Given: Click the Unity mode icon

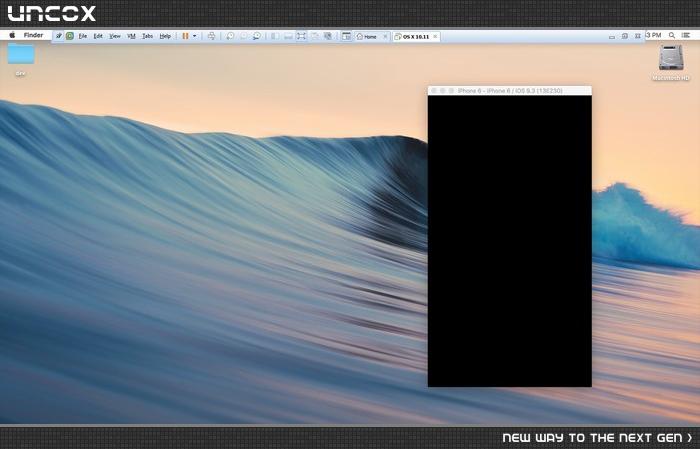Looking at the screenshot, I should 315,36.
